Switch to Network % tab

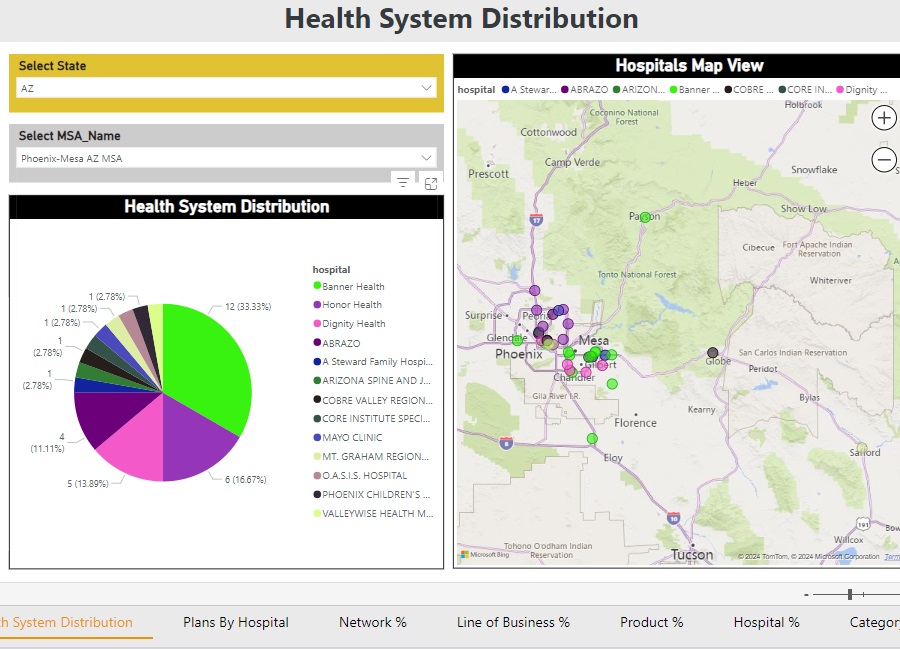pyautogui.click(x=373, y=622)
